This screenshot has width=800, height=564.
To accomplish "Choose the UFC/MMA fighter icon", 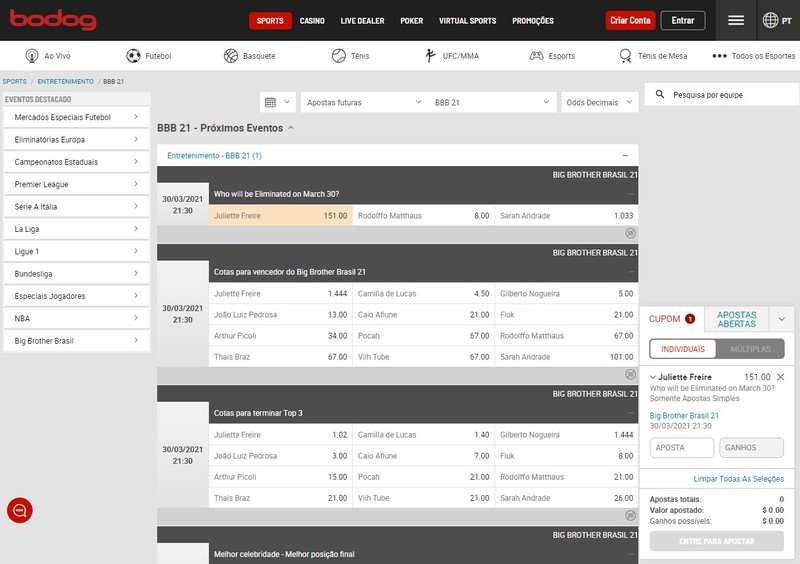I will [430, 56].
